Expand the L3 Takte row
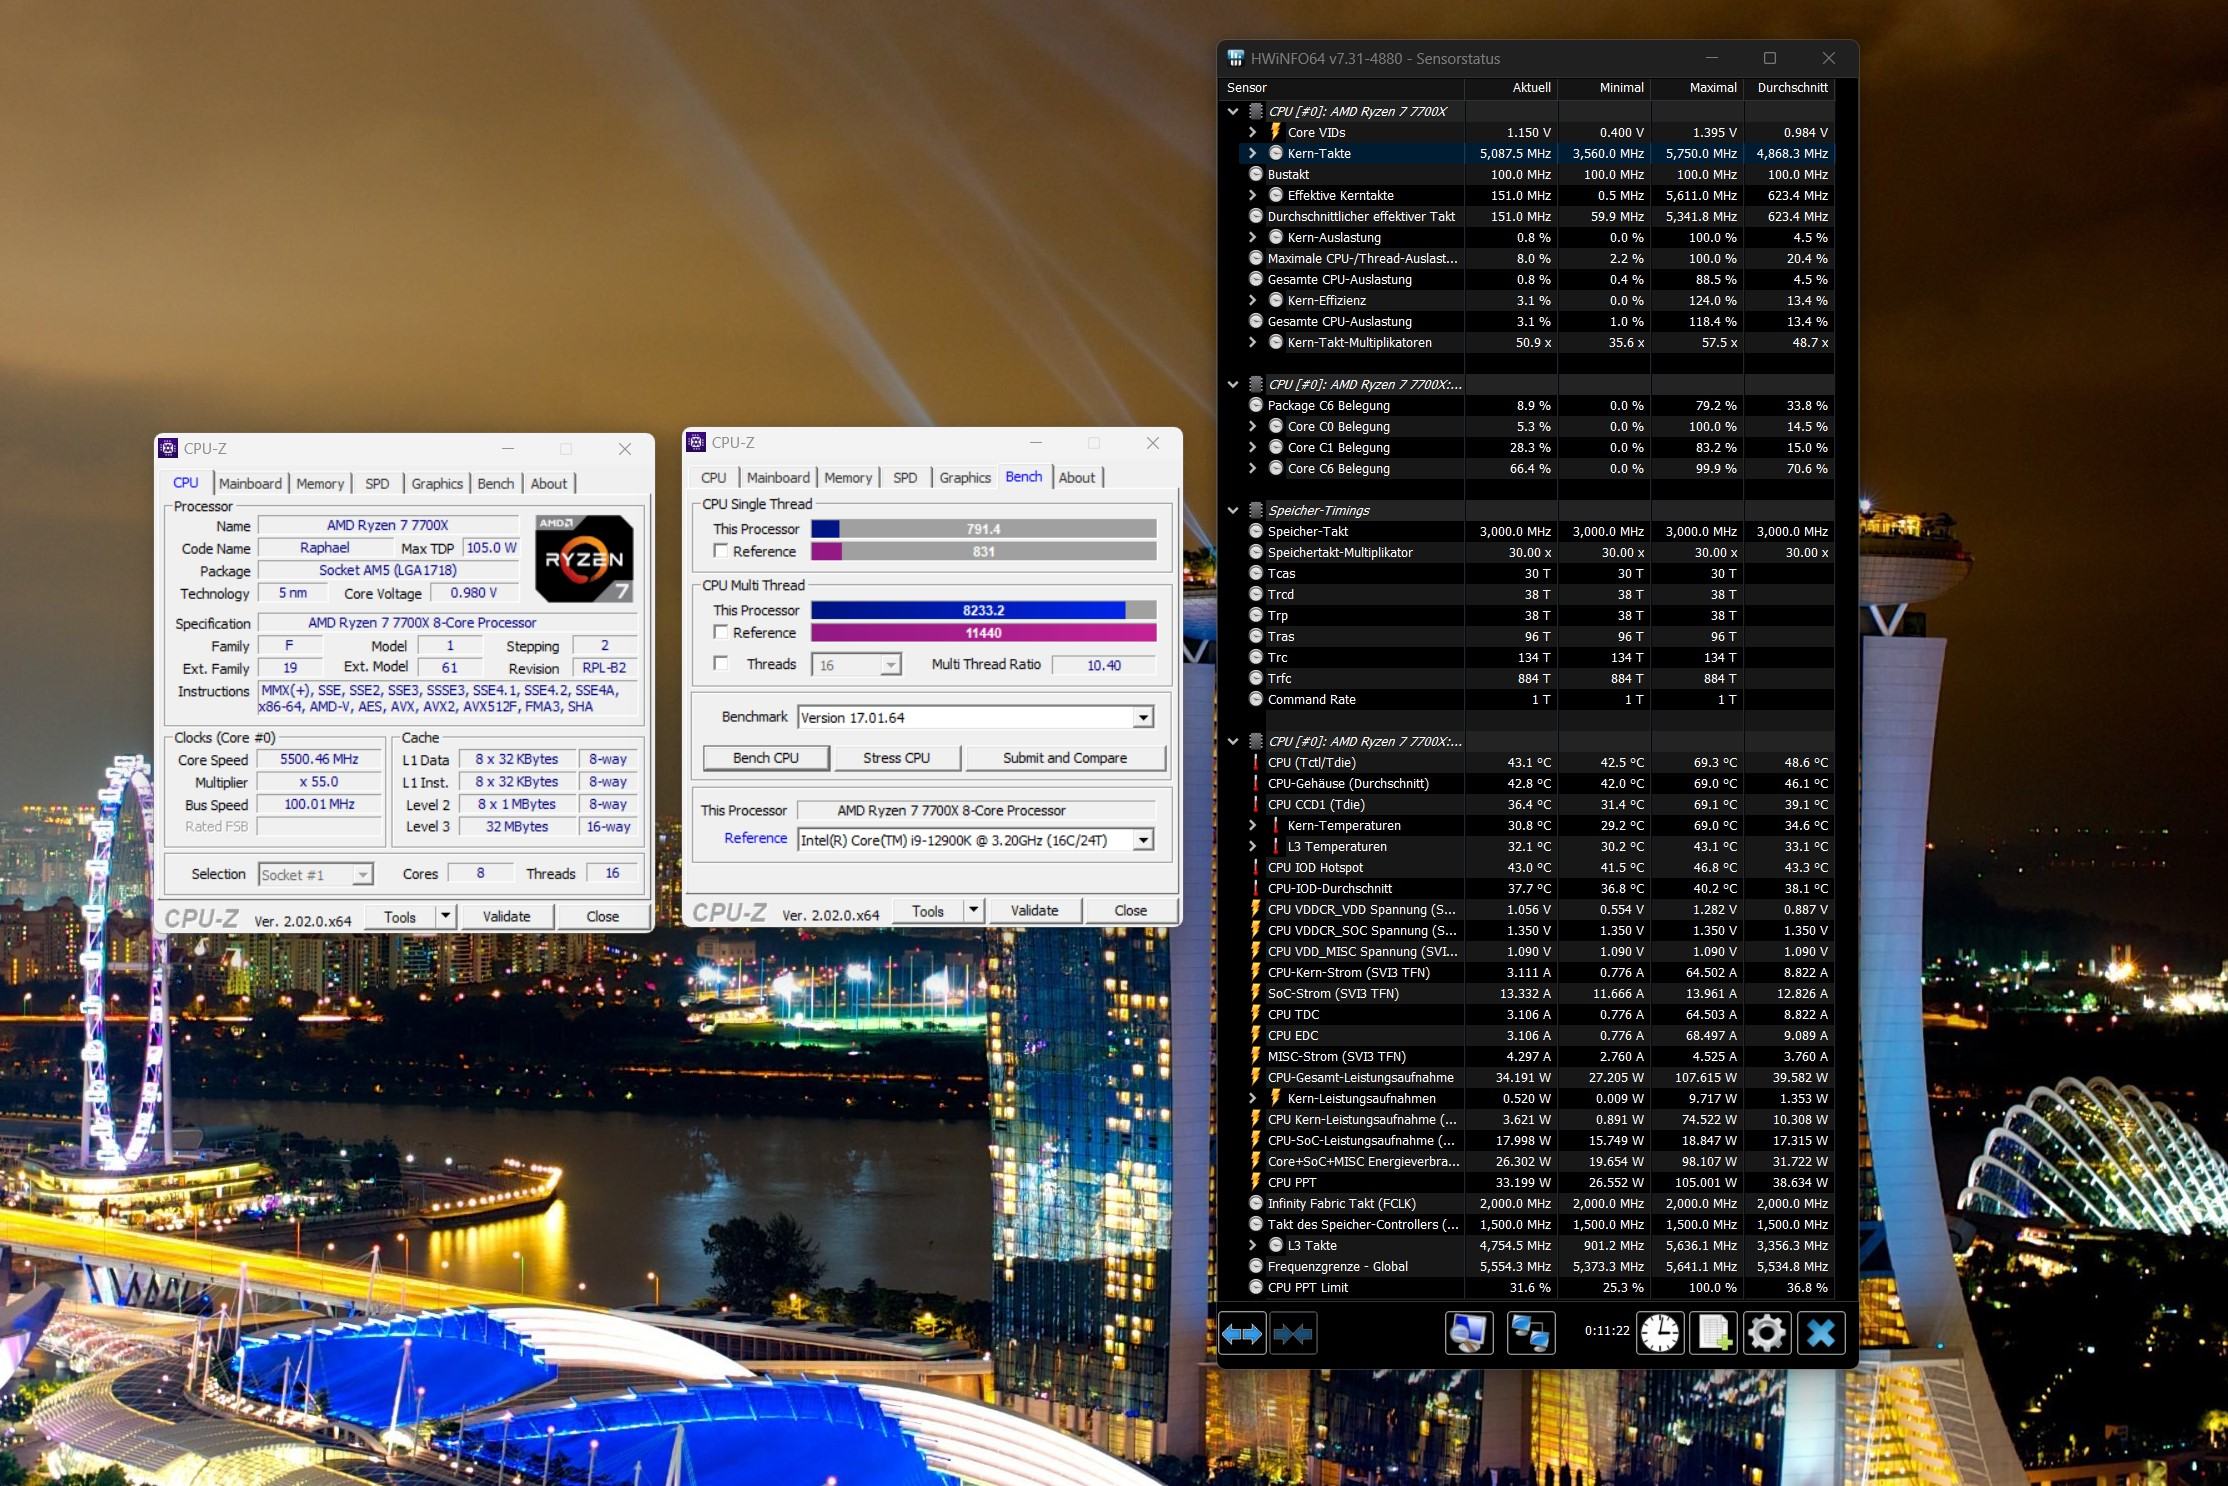This screenshot has height=1486, width=2228. coord(1252,1245)
